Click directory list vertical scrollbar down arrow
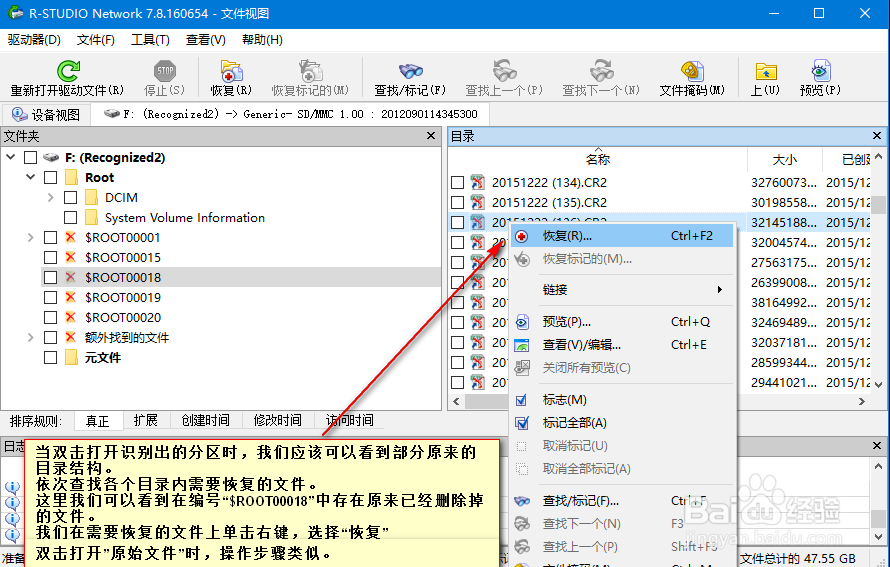Screen dimensions: 890x567 (x=879, y=385)
